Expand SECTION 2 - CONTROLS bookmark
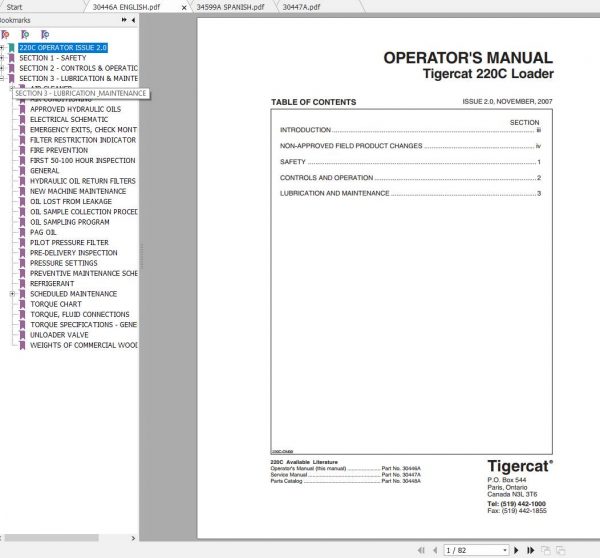 2,68
